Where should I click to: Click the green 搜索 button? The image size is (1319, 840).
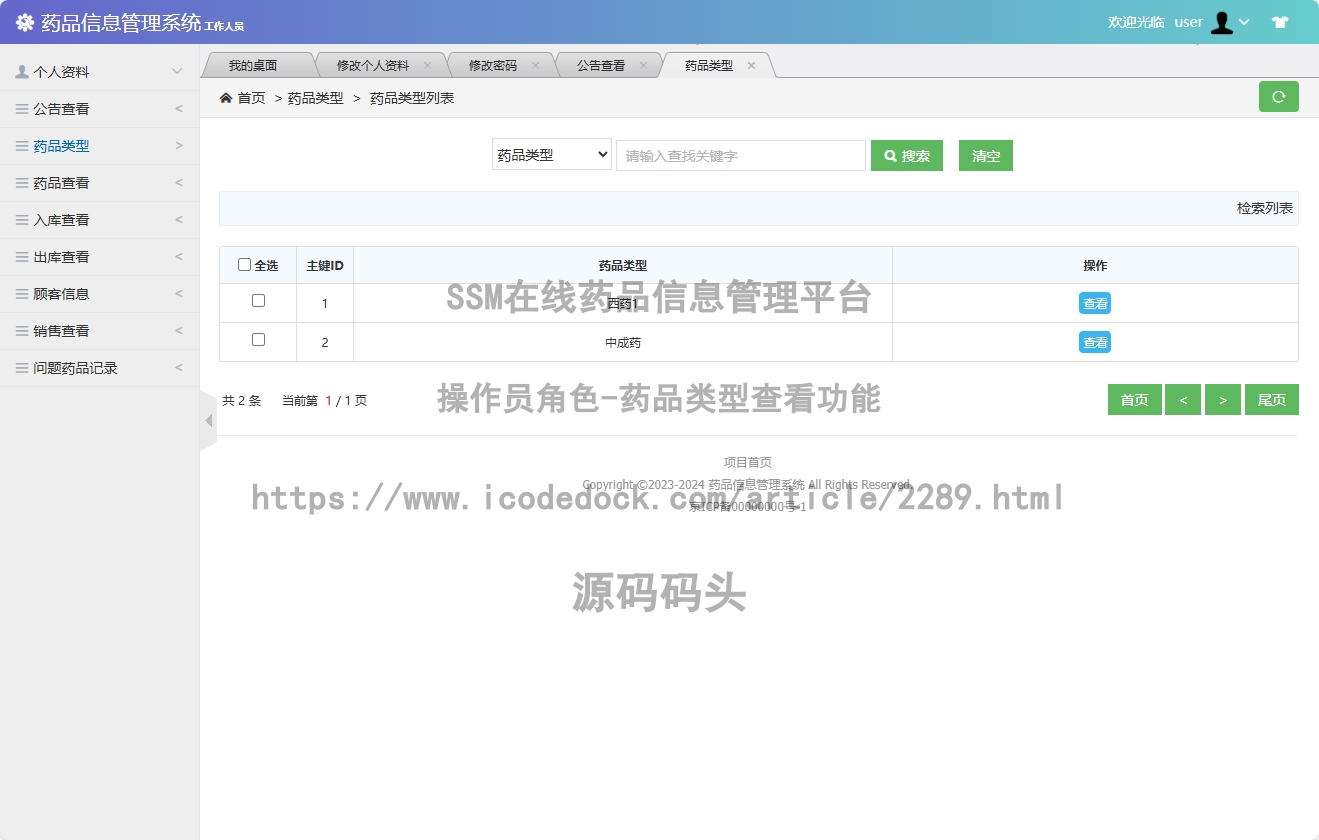coord(907,156)
